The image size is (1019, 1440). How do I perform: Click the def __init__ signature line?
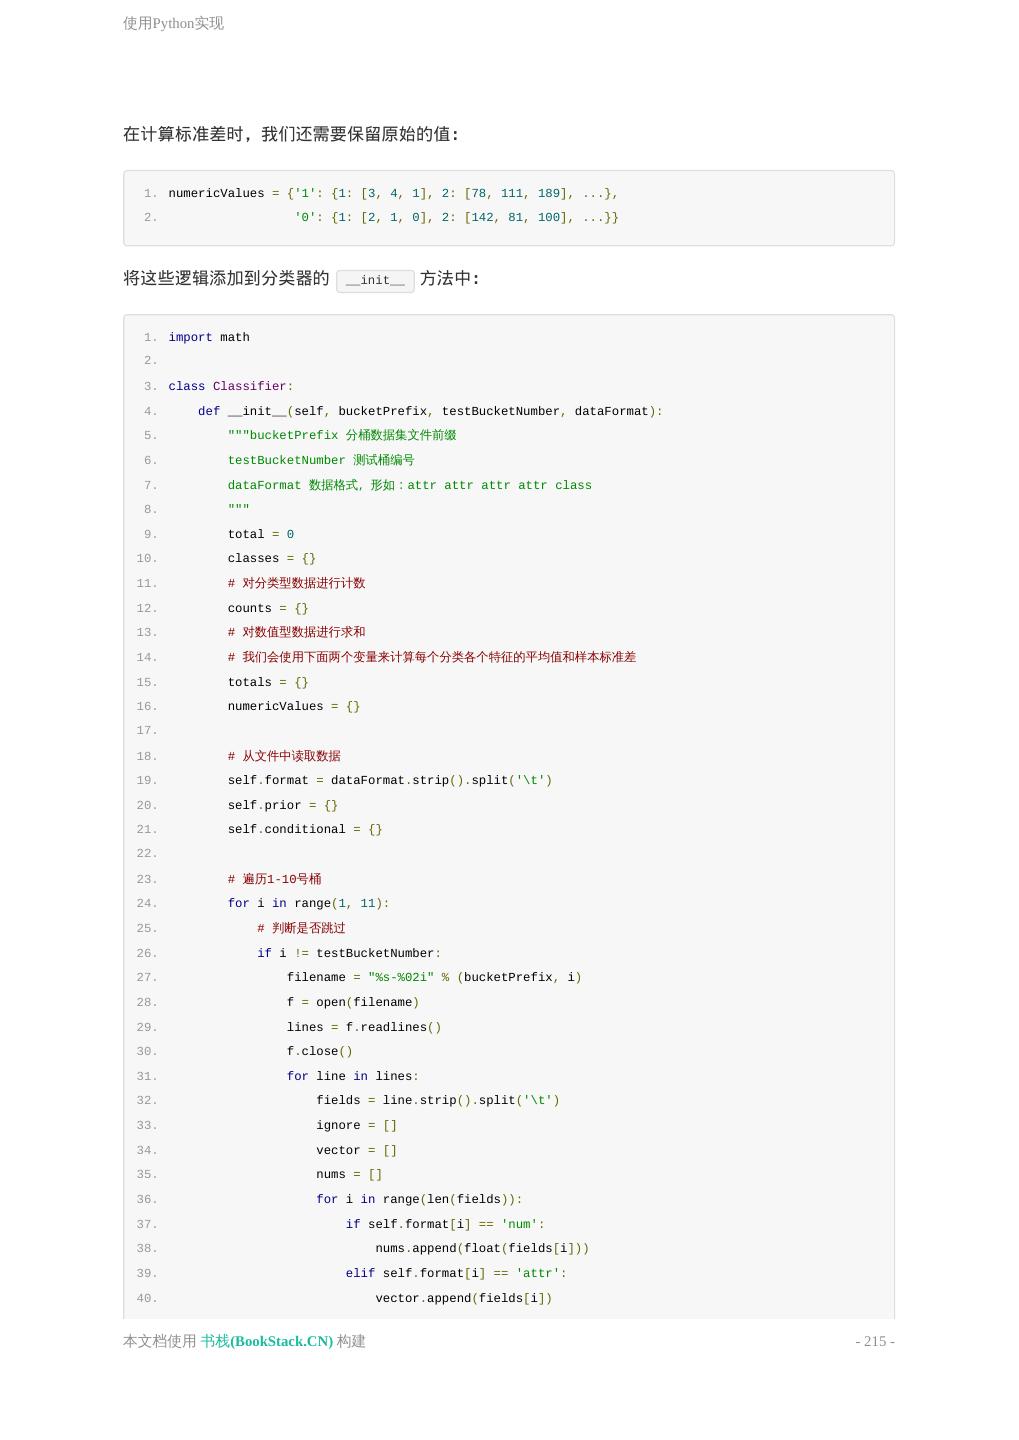(x=430, y=411)
